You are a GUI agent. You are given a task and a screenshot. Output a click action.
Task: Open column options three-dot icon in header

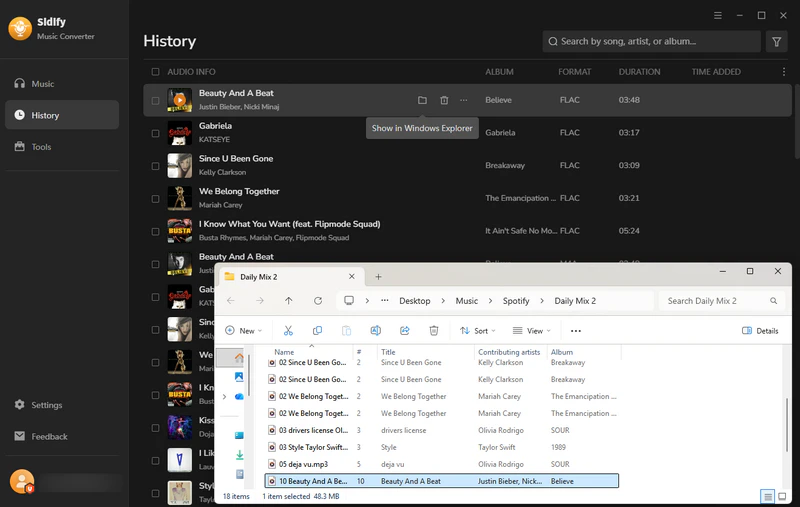[784, 72]
